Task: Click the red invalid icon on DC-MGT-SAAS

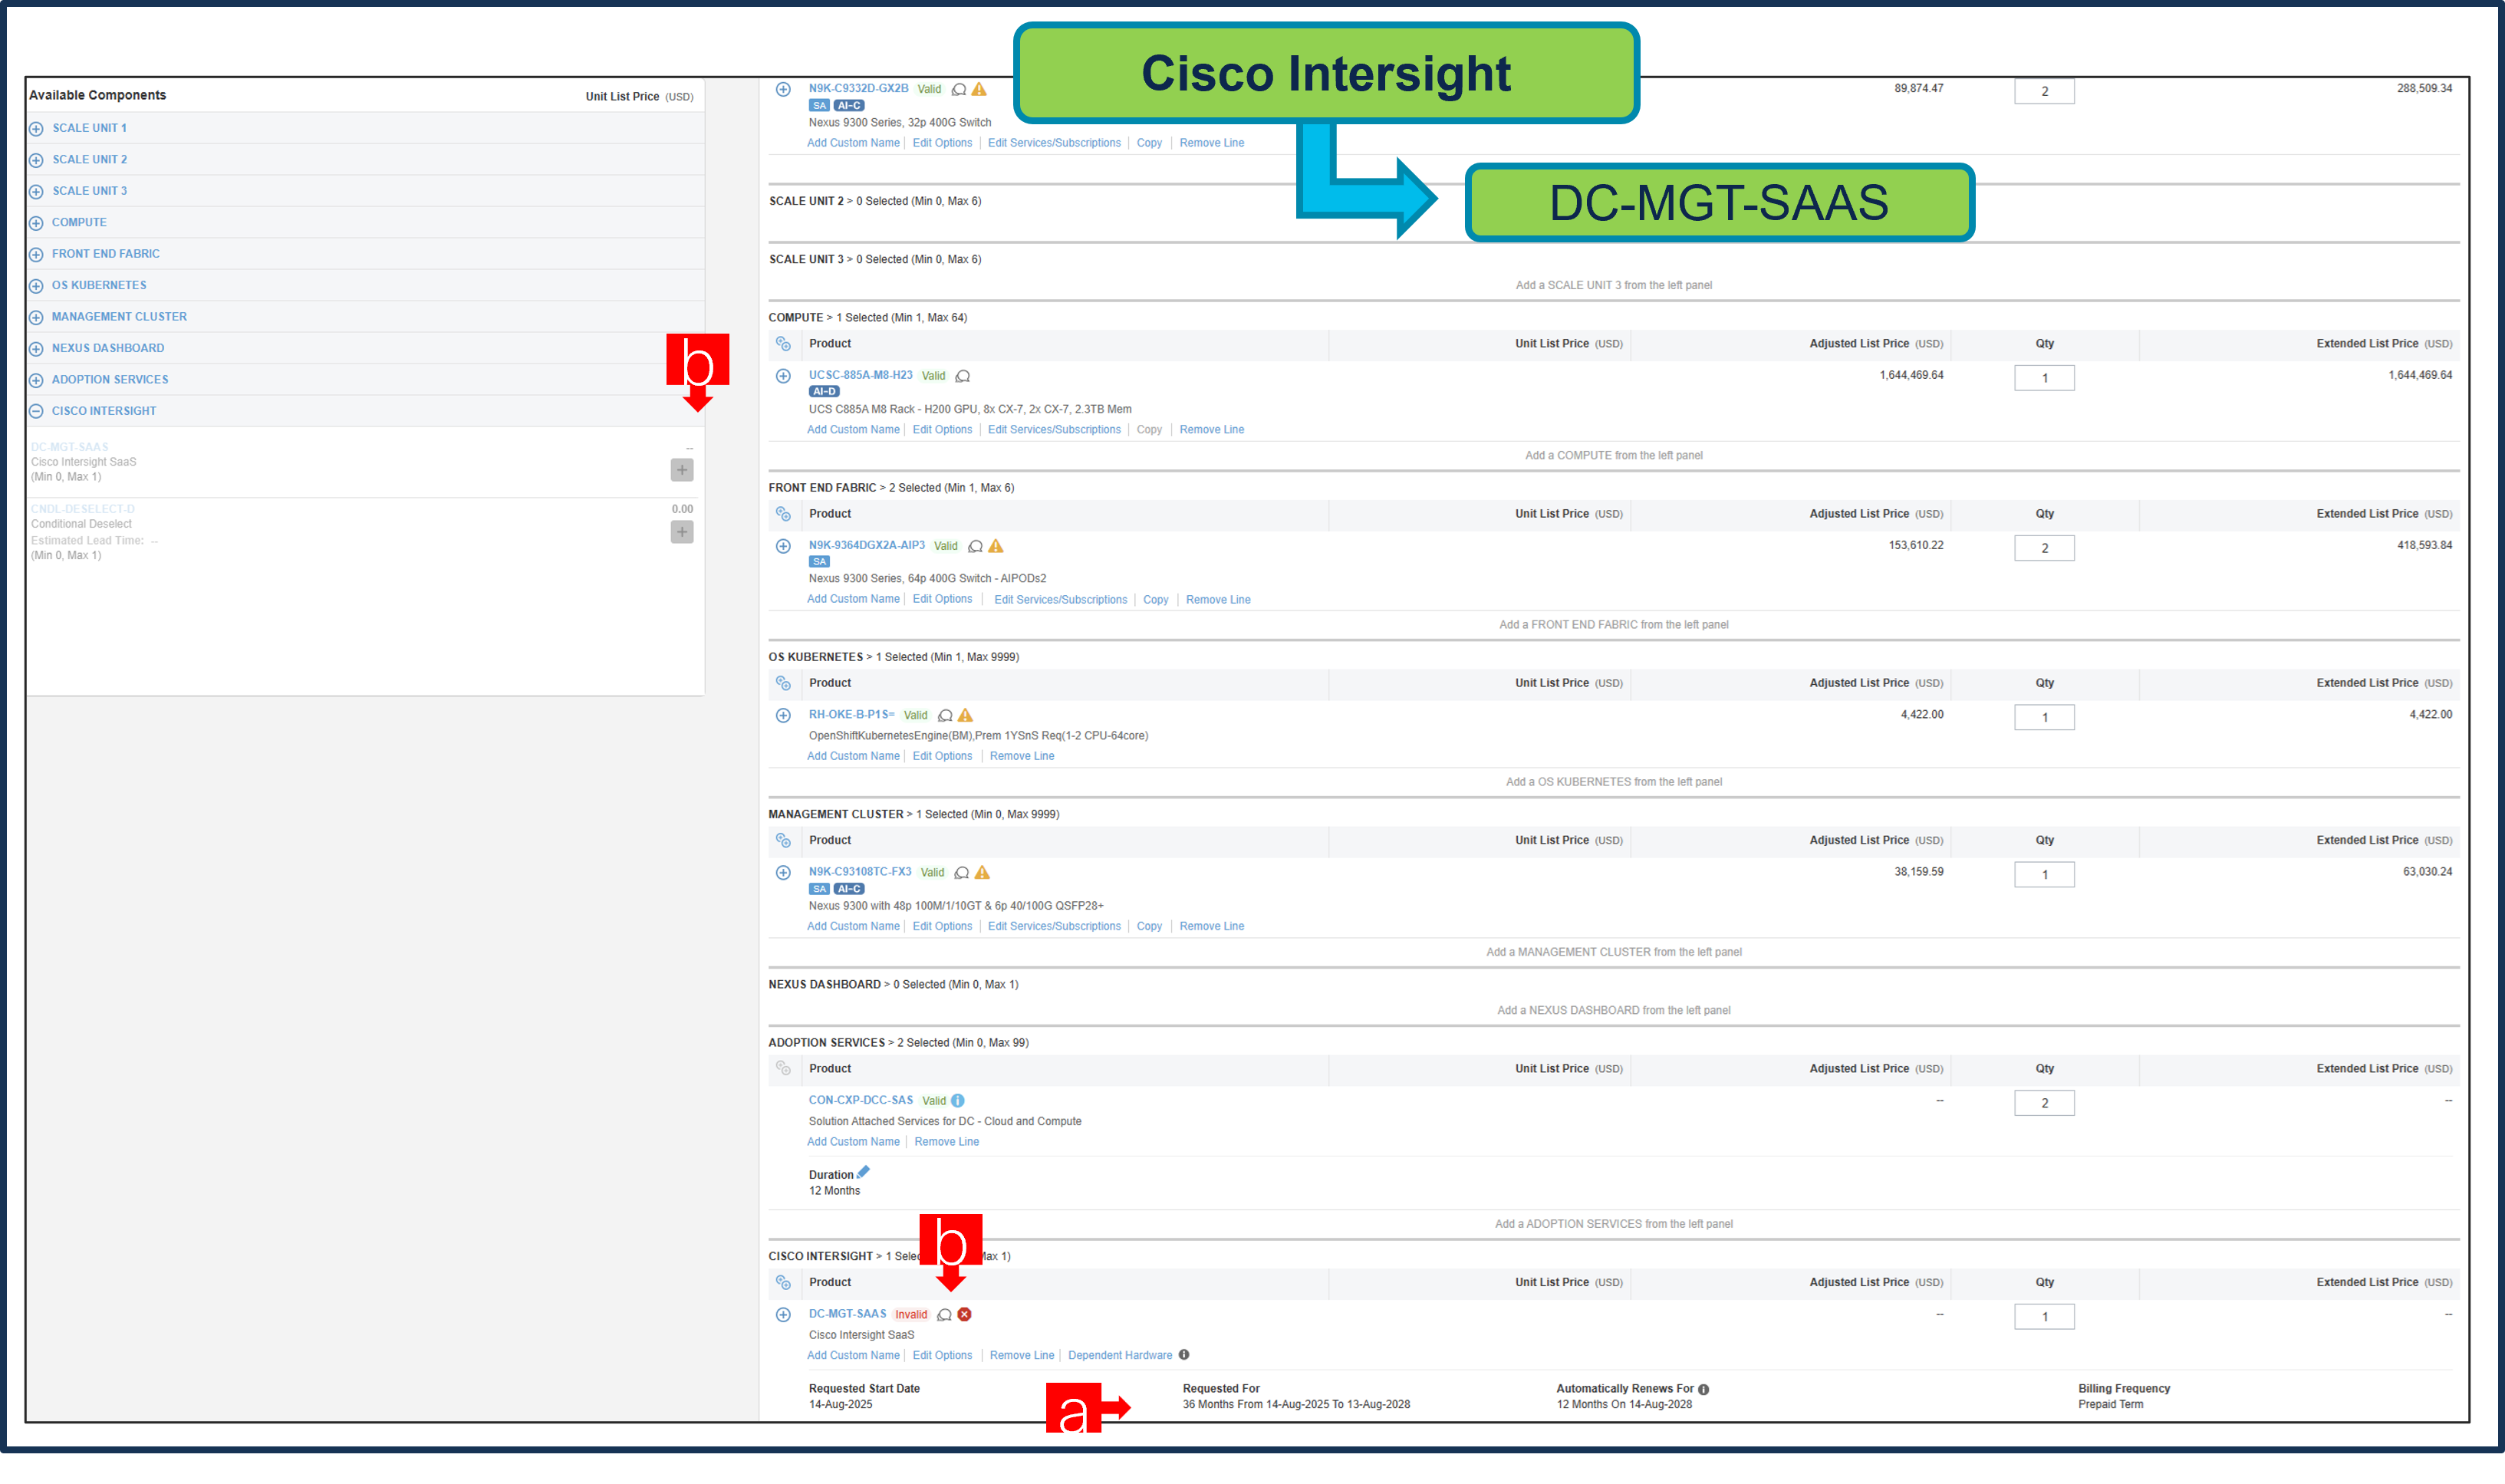Action: click(x=963, y=1314)
